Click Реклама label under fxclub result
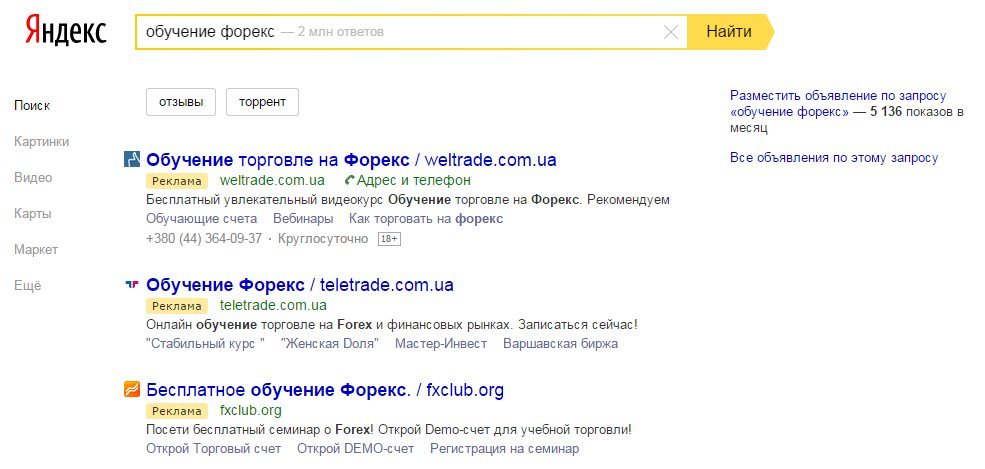 click(177, 411)
